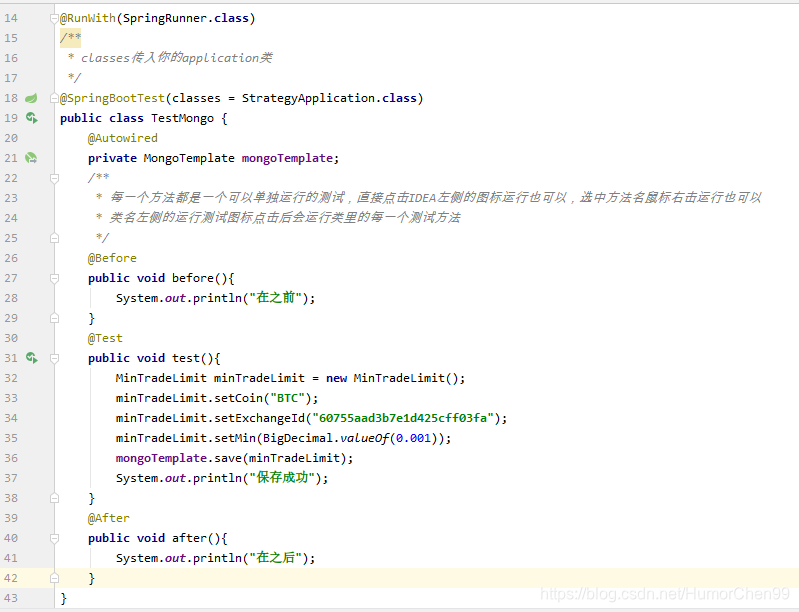Click StrategyApplication in the @SpringBootTest annotation

click(x=308, y=98)
